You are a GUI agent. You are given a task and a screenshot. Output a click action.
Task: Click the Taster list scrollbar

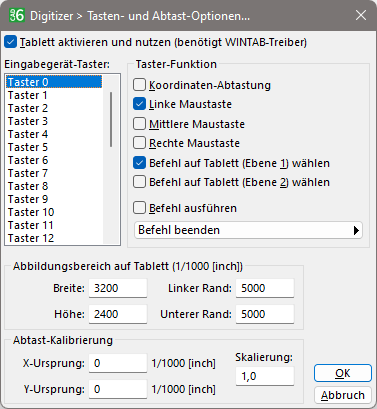(111, 119)
